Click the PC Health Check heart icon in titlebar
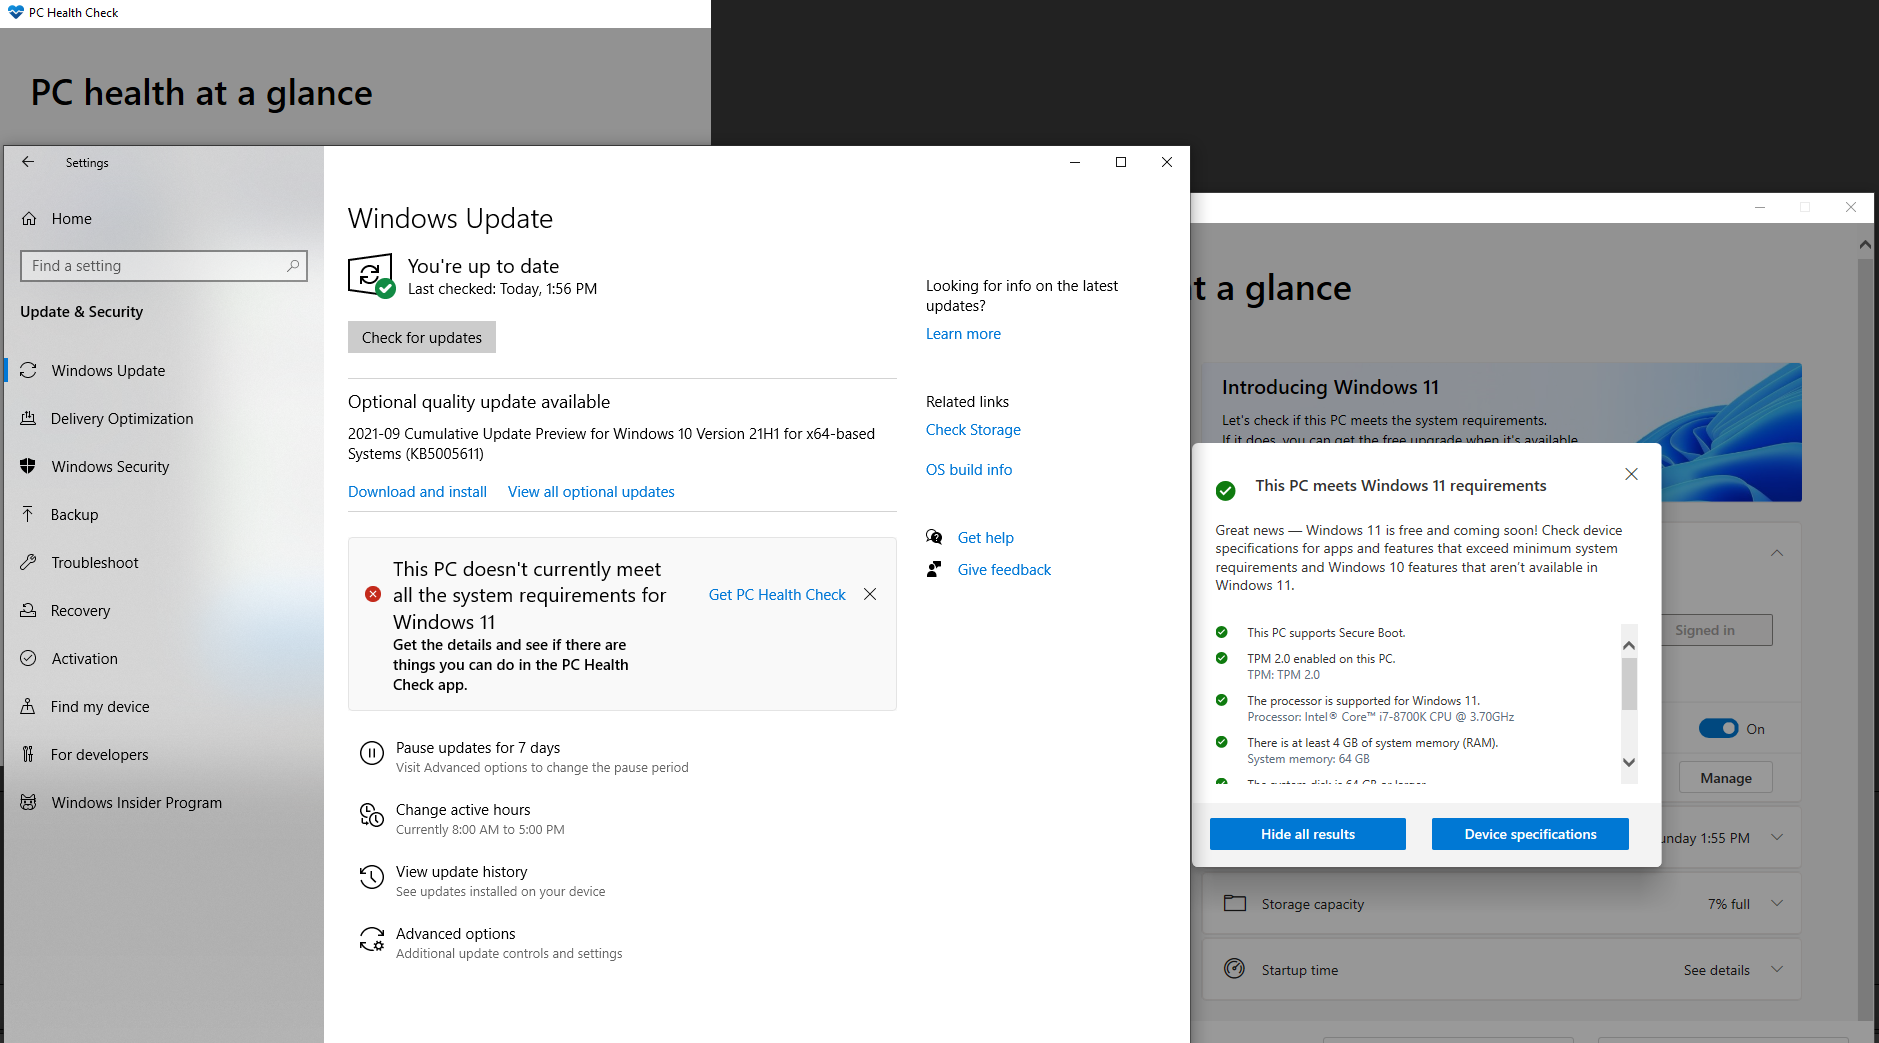The width and height of the screenshot is (1879, 1043). click(16, 13)
